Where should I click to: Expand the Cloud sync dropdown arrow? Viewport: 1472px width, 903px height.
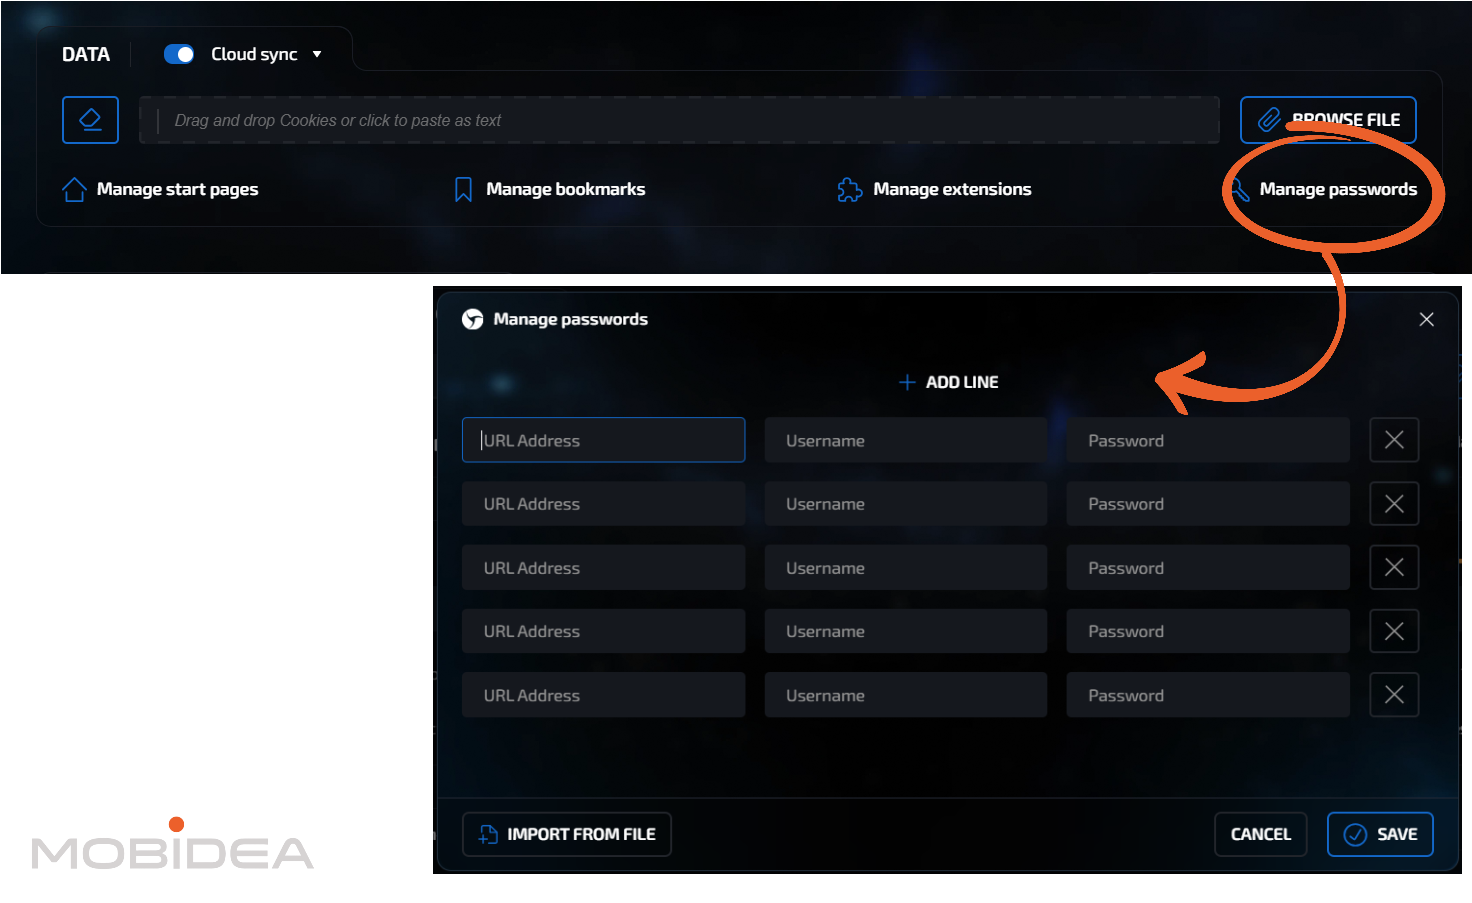[317, 54]
